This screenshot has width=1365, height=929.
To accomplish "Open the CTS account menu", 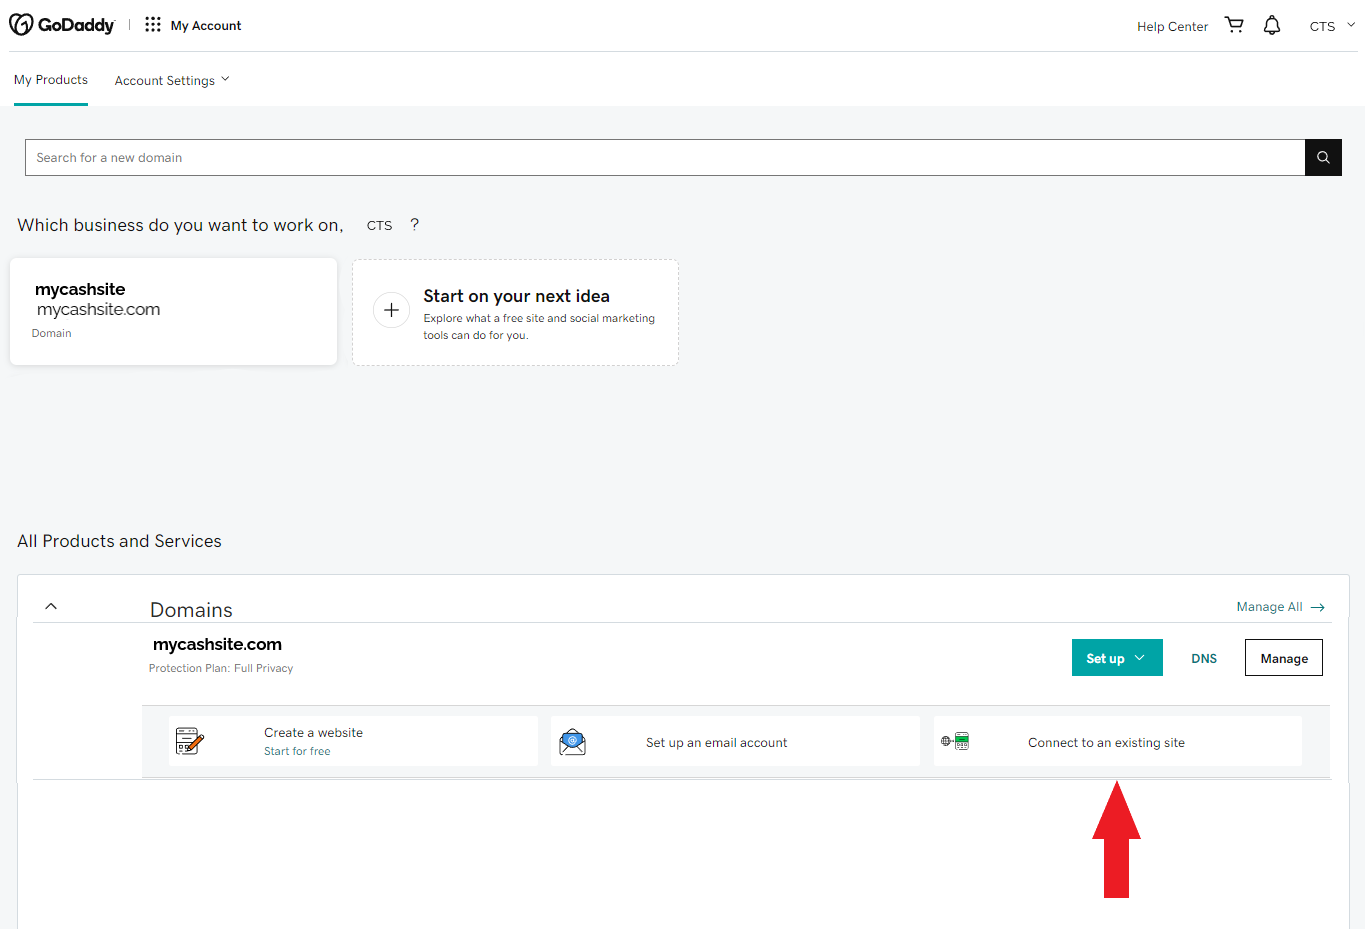I will [1331, 26].
